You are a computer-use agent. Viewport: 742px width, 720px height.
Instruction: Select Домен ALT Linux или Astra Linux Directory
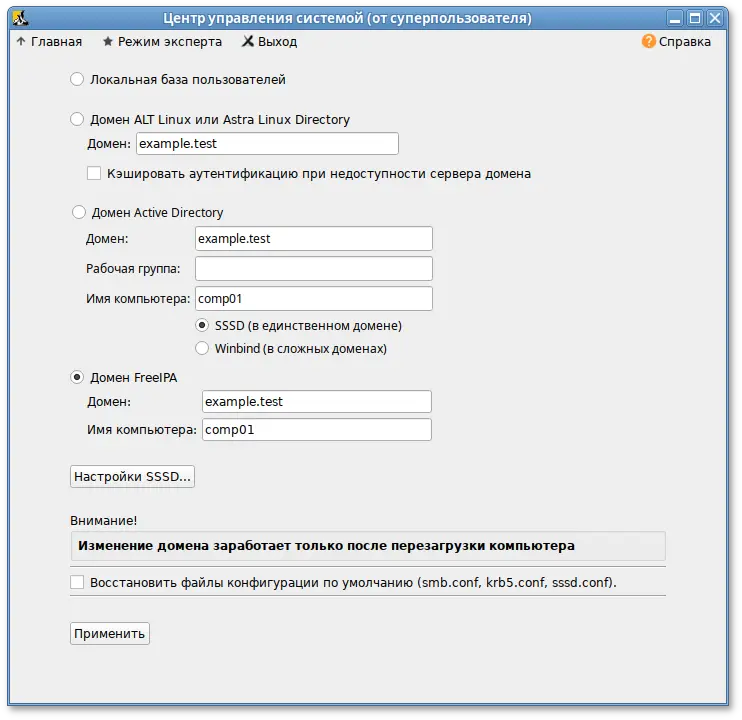(78, 120)
